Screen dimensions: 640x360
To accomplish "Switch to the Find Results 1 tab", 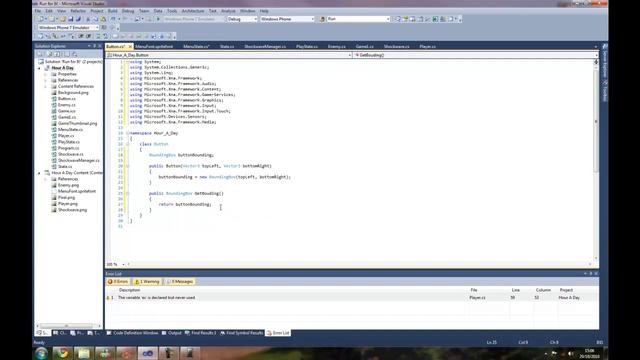I will click(x=200, y=333).
